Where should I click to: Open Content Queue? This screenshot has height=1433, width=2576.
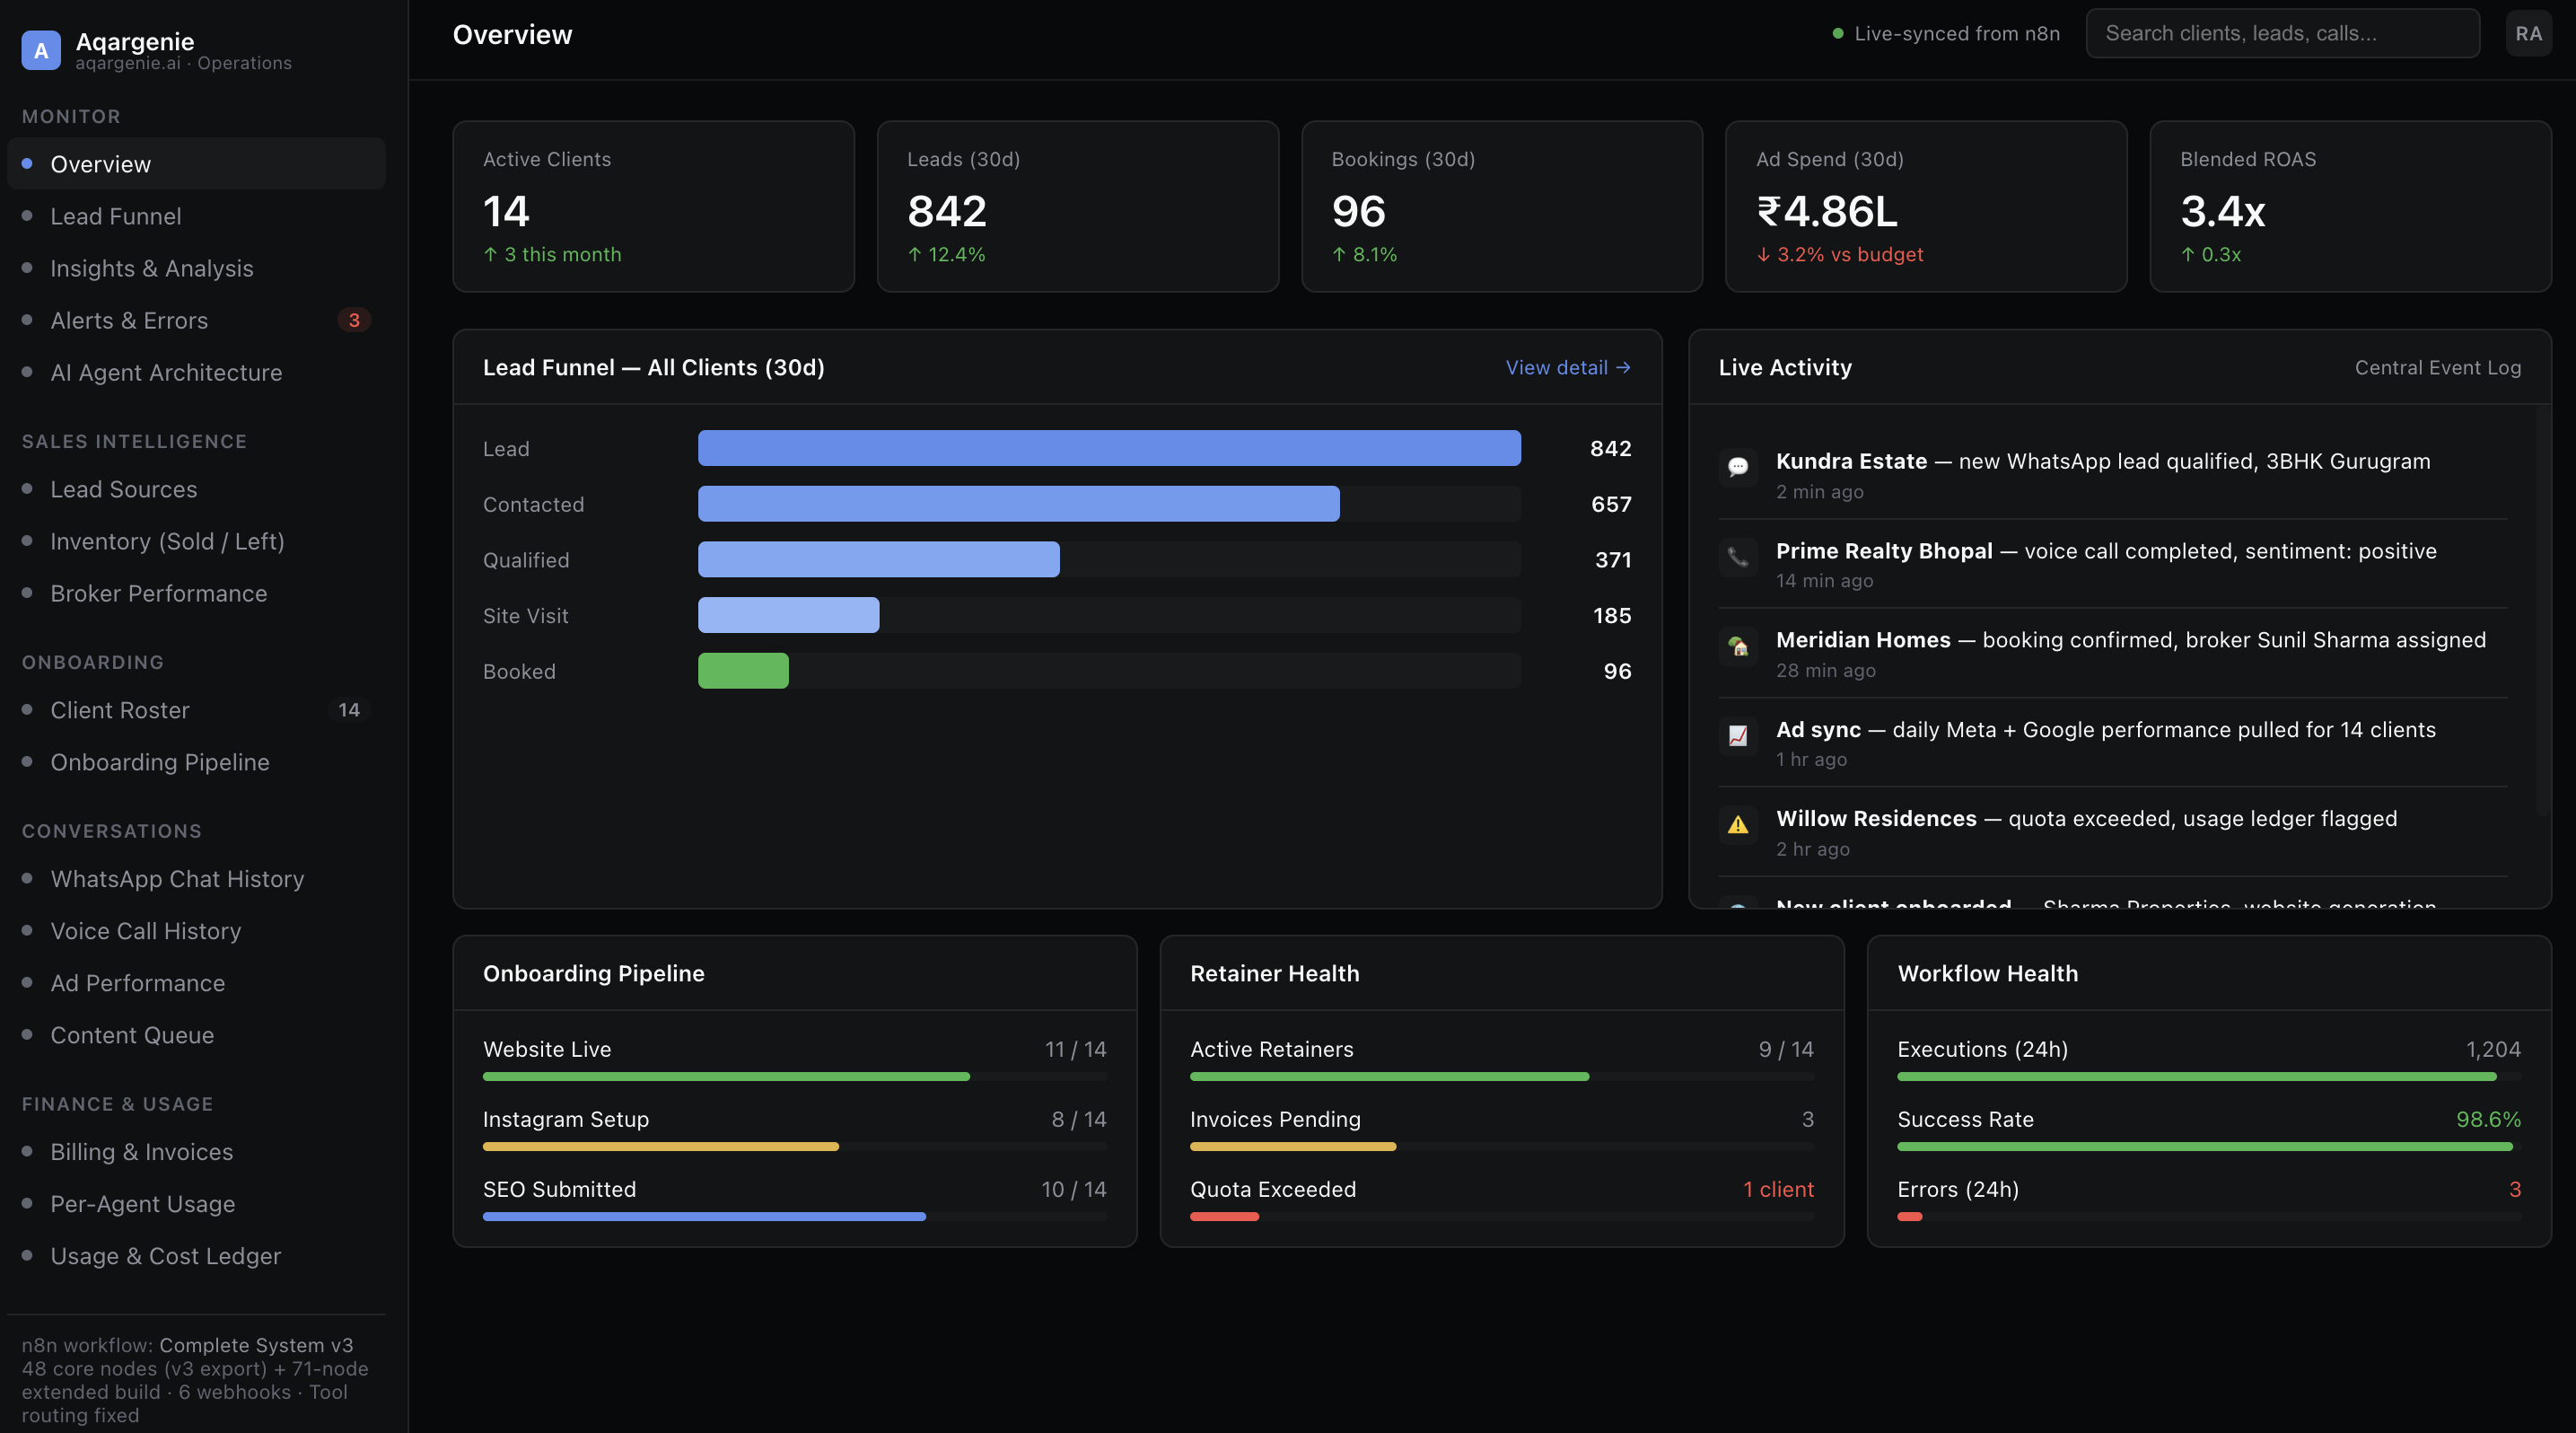point(196,1035)
